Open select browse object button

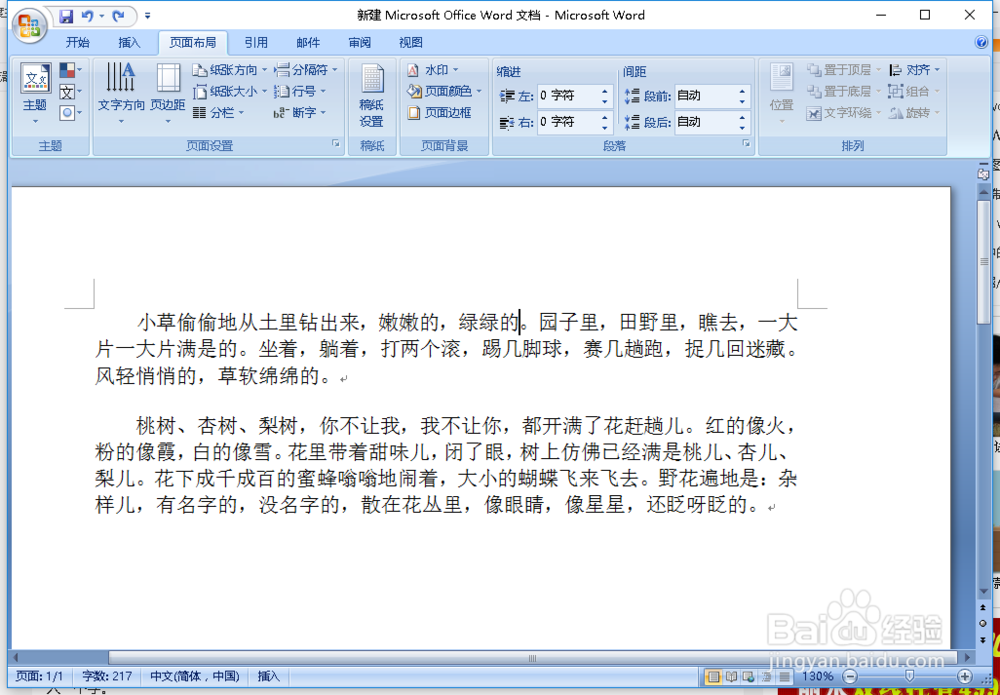[983, 624]
